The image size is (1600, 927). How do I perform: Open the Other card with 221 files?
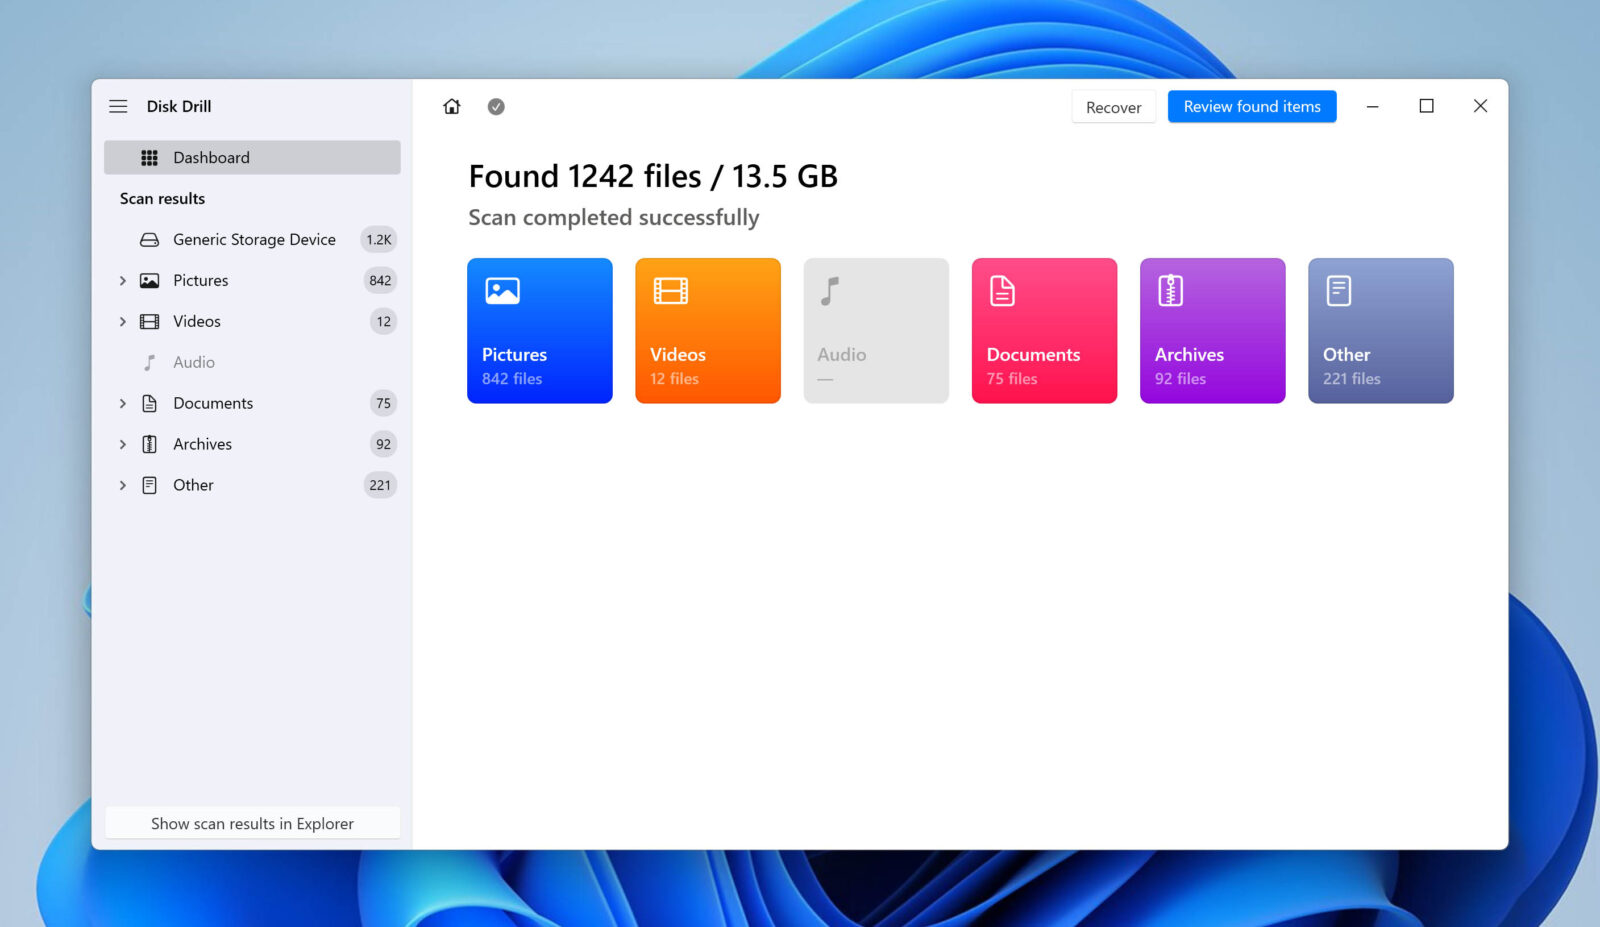(1380, 330)
